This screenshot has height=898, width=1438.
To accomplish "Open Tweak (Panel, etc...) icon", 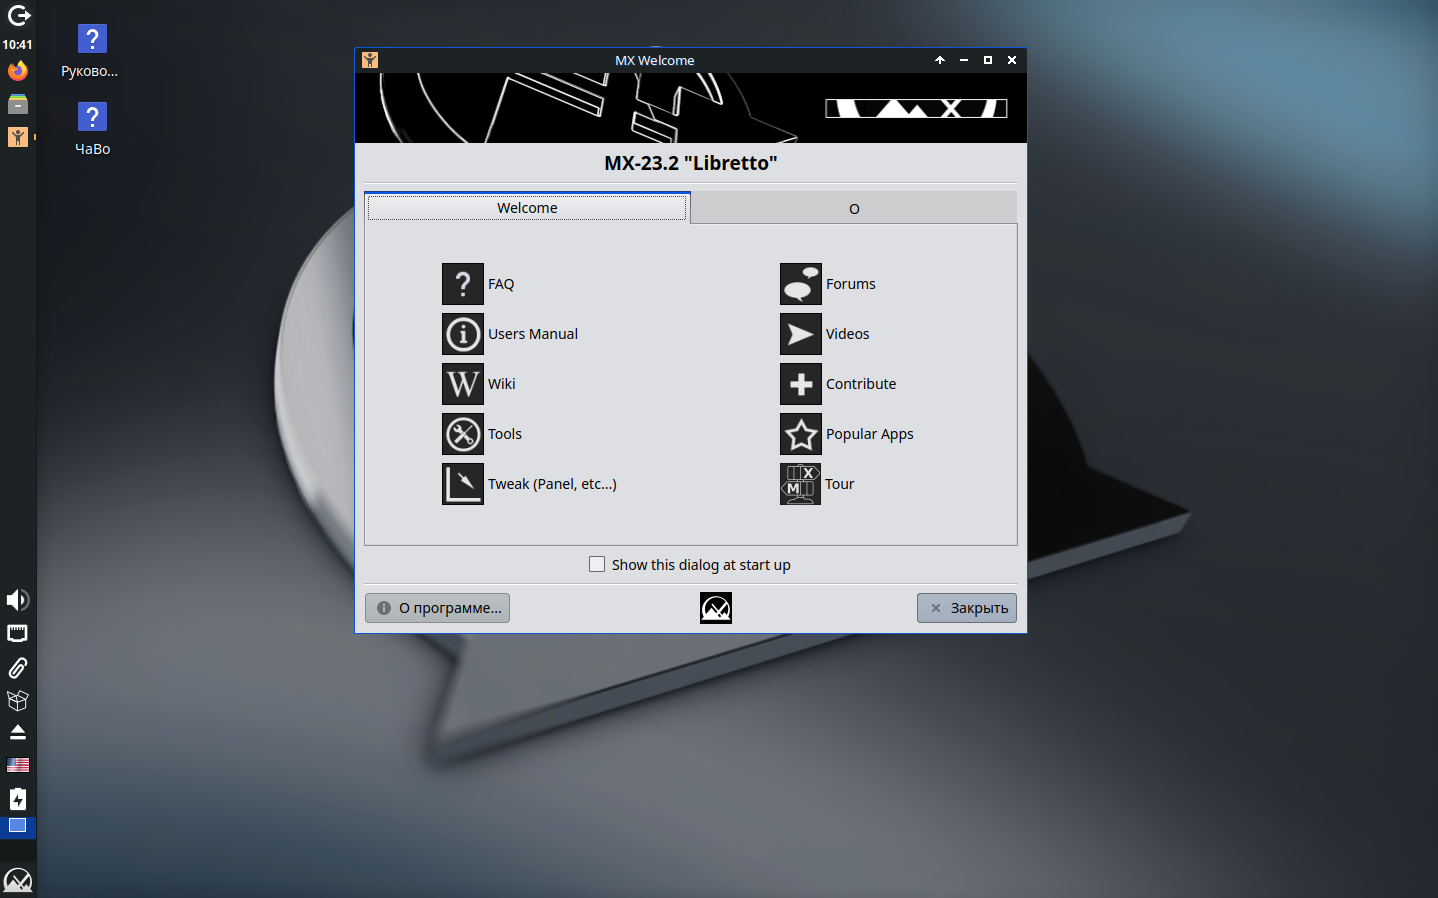I will pos(463,484).
